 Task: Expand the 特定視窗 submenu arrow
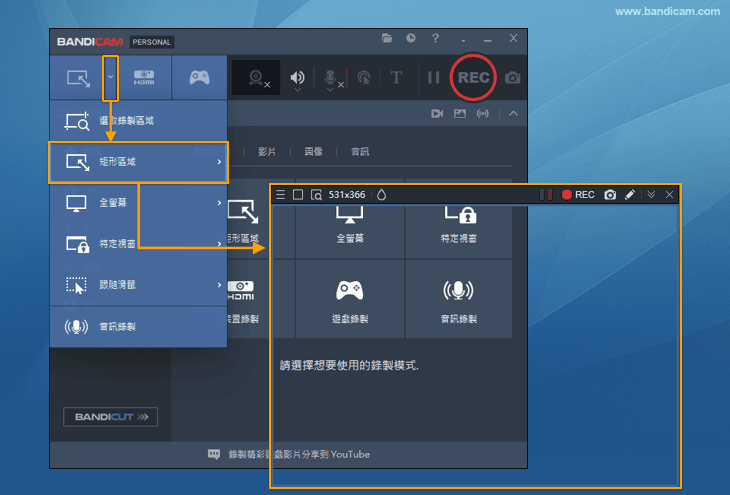(x=219, y=244)
